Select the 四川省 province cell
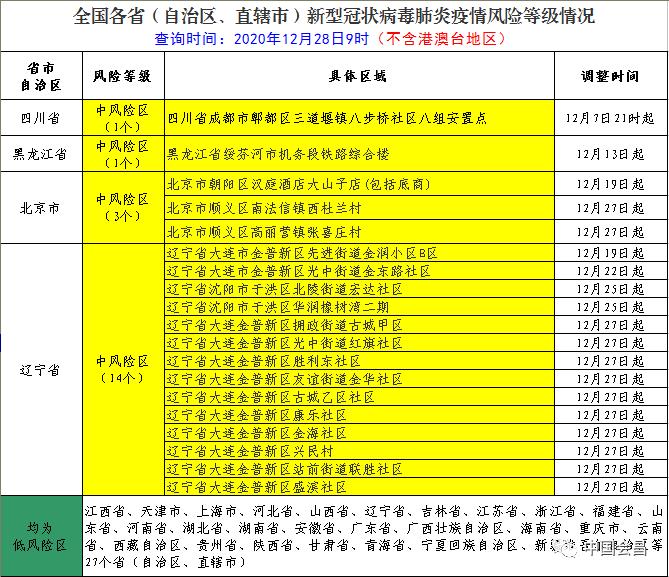 pos(41,118)
